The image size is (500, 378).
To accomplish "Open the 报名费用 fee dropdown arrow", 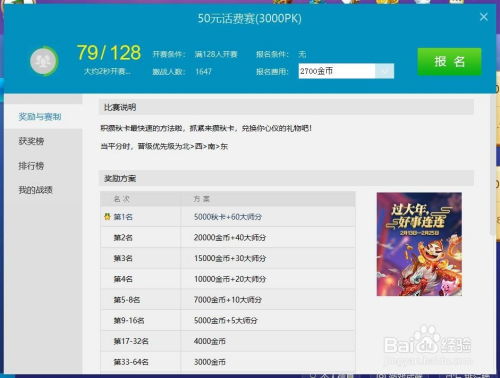I will [384, 71].
